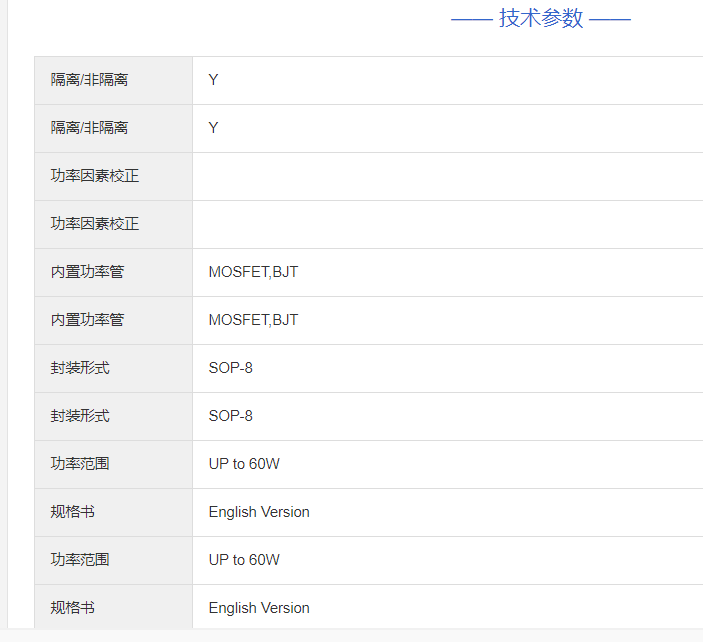Screen dimensions: 703x642
Task: Select the lower 内置功率管 label
Action: point(88,320)
